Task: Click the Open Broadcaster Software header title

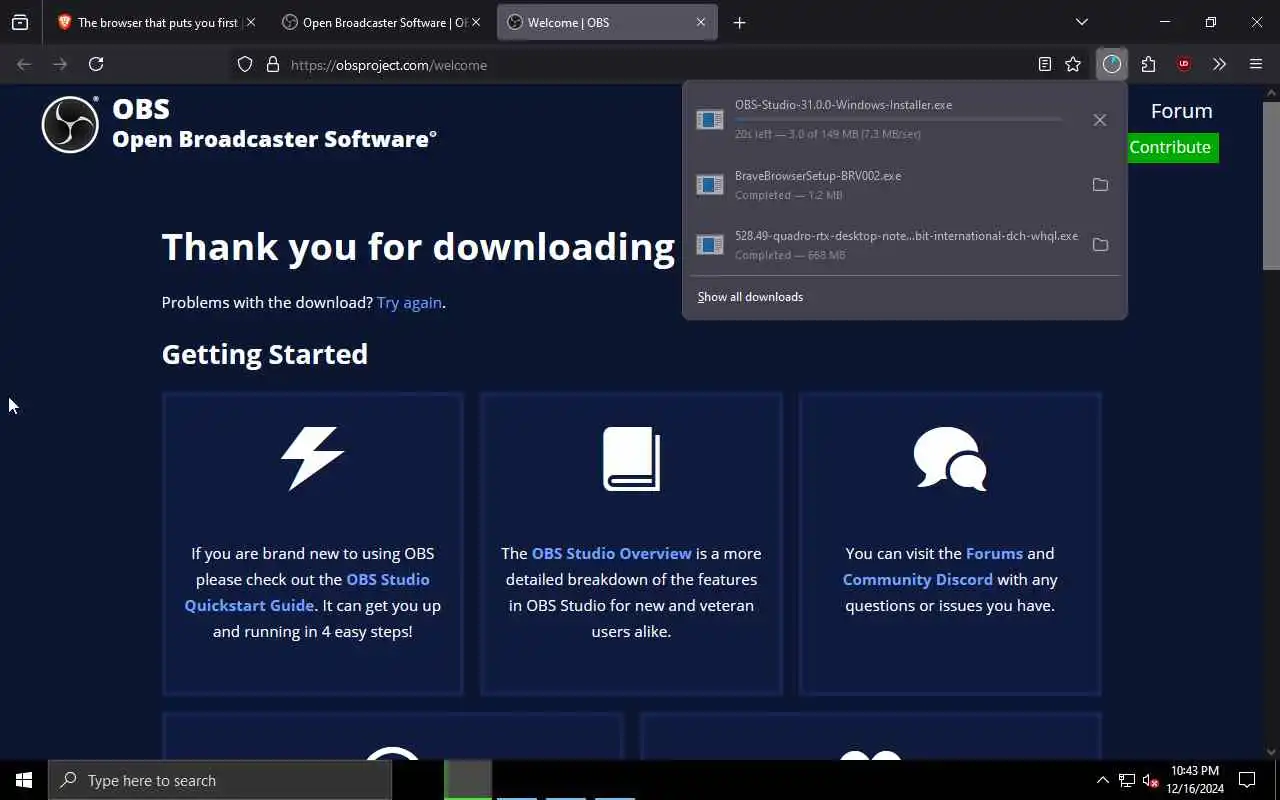Action: [x=274, y=139]
